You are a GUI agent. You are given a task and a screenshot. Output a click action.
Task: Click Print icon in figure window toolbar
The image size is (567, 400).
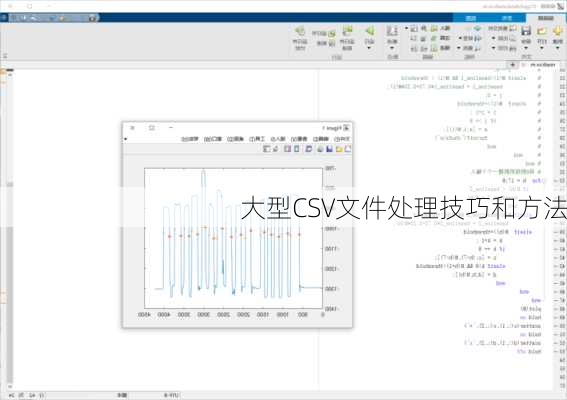click(x=320, y=149)
